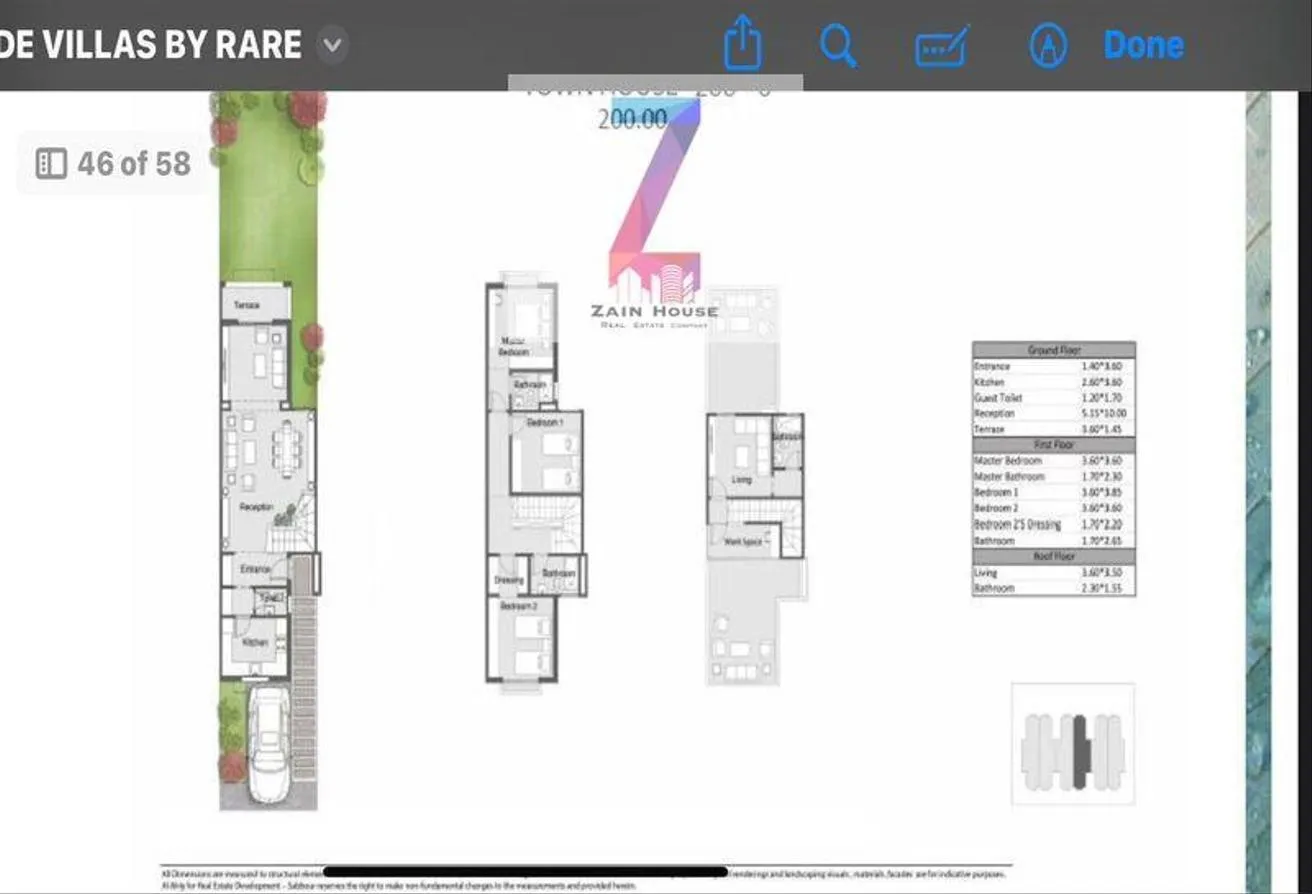Tap the Roof Floor header in dimensions table
Viewport: 1312px width, 894px height.
pos(1054,556)
